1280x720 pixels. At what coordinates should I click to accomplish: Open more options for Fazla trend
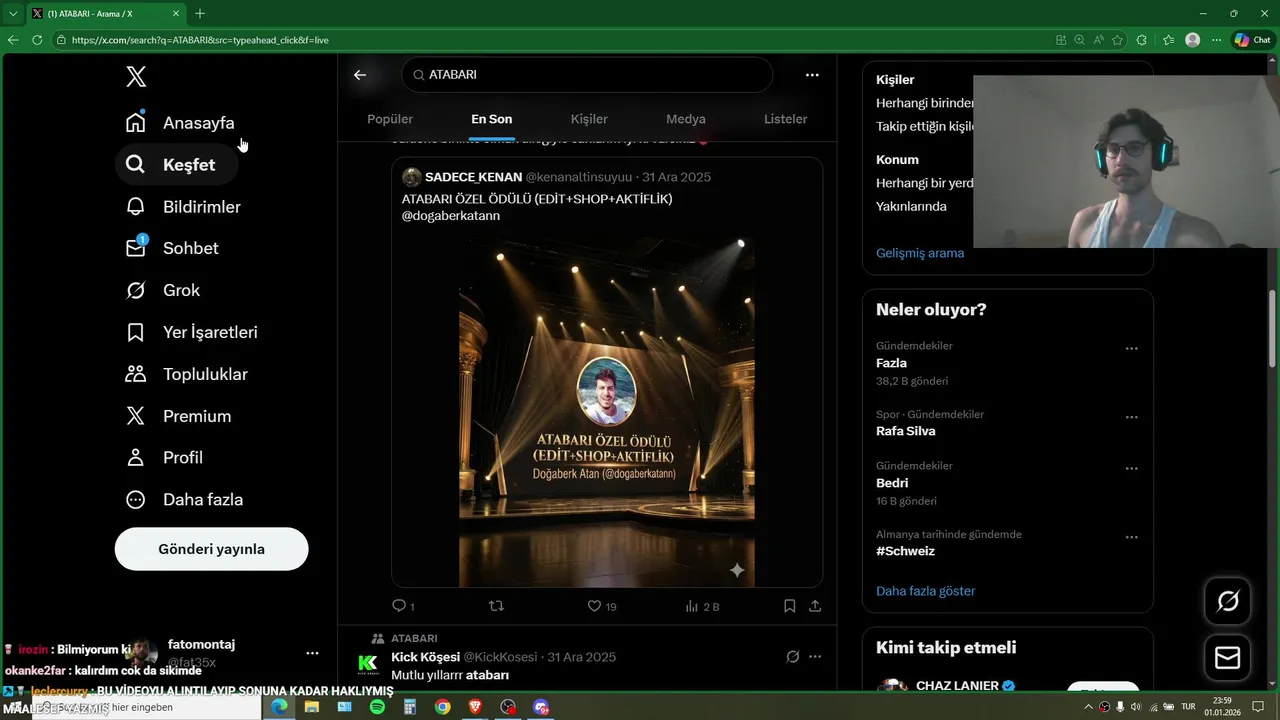1131,349
